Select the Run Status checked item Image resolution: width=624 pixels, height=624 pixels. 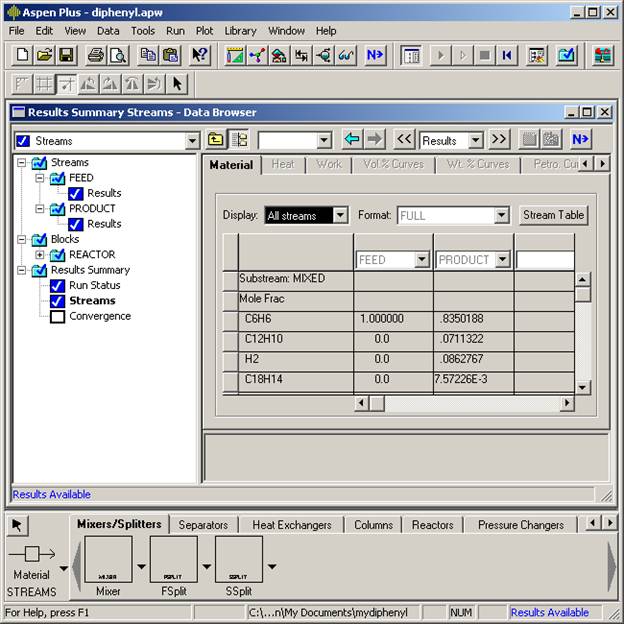pos(94,286)
